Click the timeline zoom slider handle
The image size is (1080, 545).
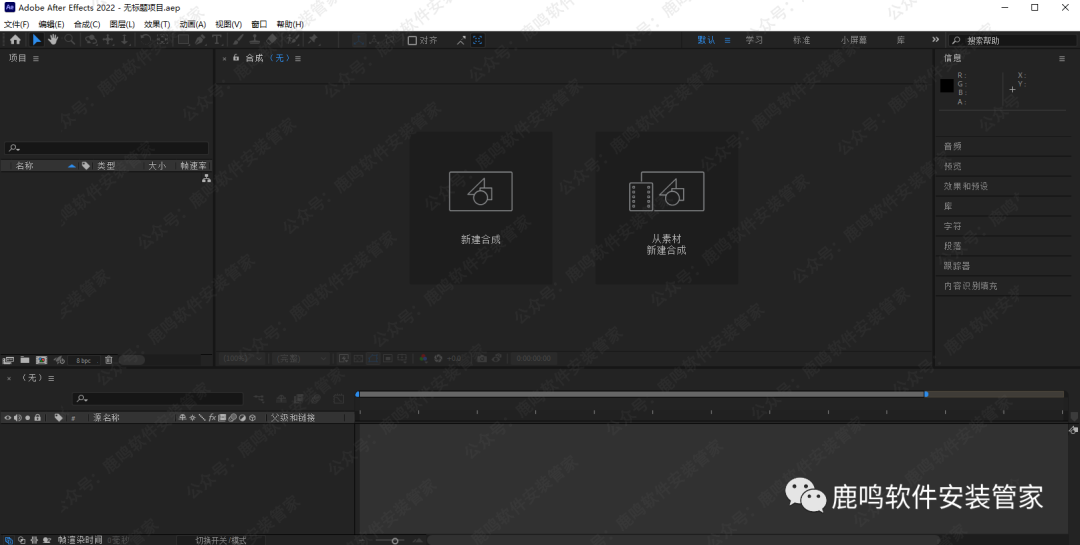click(395, 541)
